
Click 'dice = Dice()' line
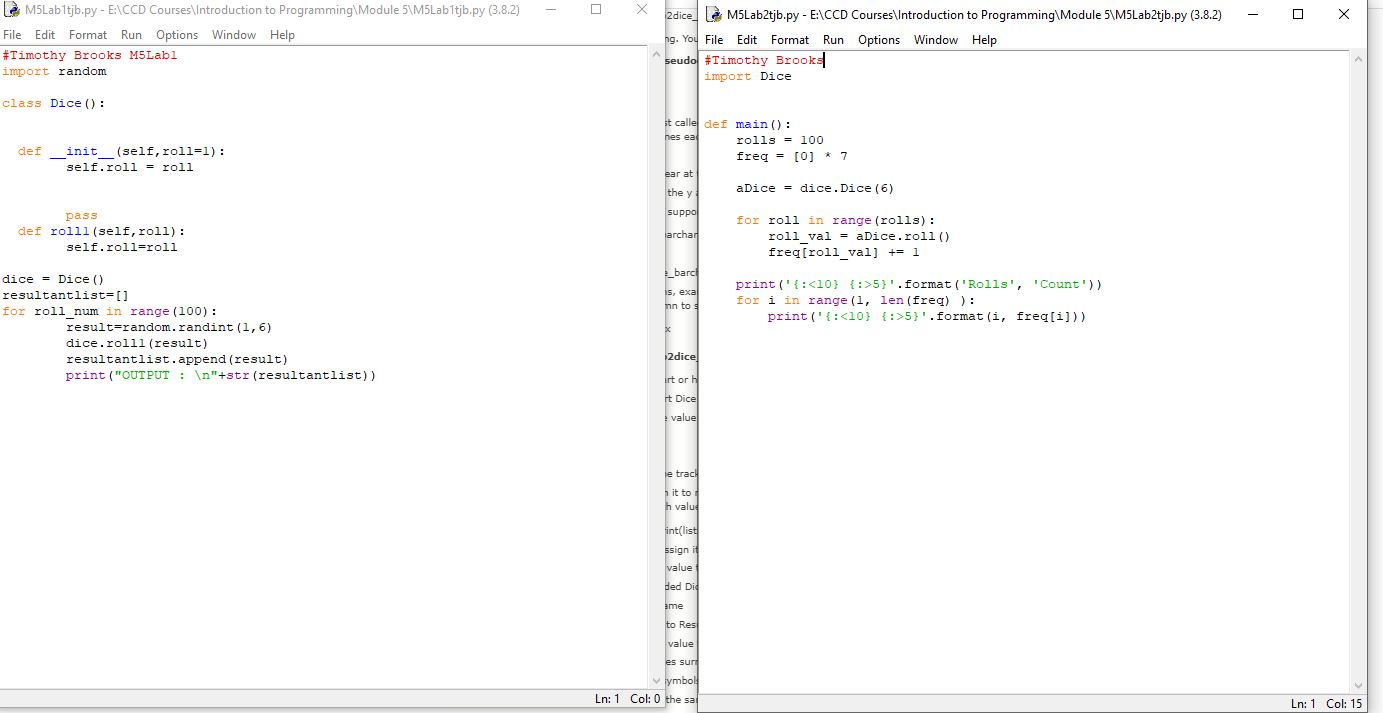tap(54, 280)
